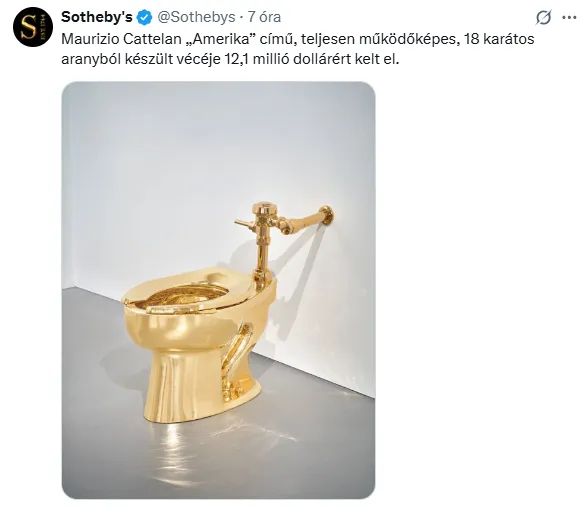Open the Sotheby's profile avatar
Screen dimensions: 584x508
pos(33,27)
